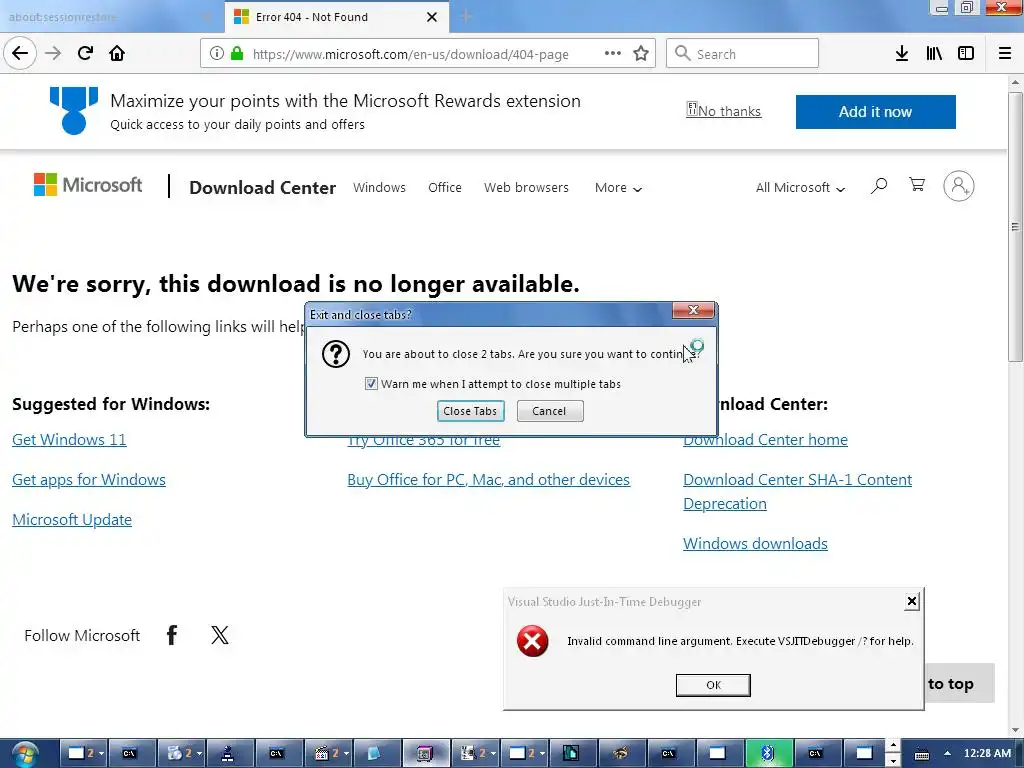Screen dimensions: 1024x768
Task: Open the Office nav menu item
Action: (445, 187)
